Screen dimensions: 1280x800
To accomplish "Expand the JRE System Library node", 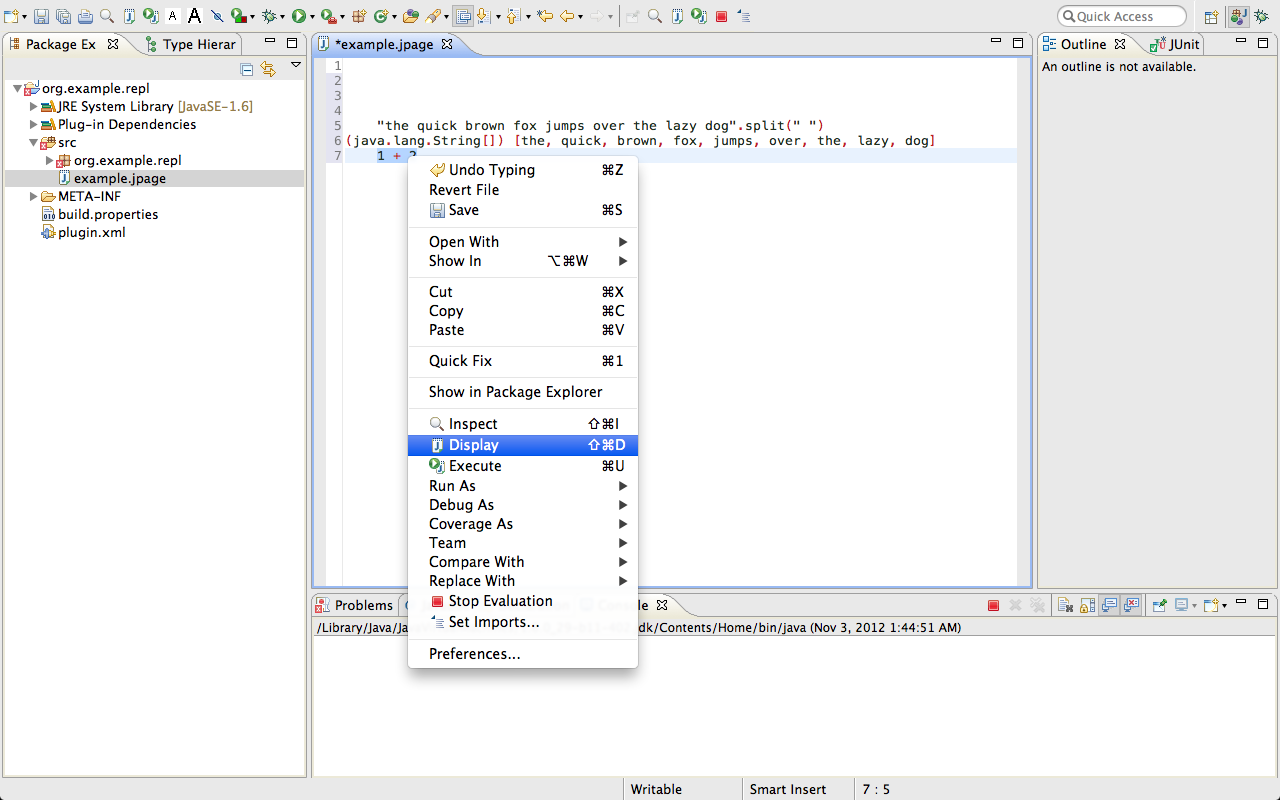I will click(x=34, y=106).
